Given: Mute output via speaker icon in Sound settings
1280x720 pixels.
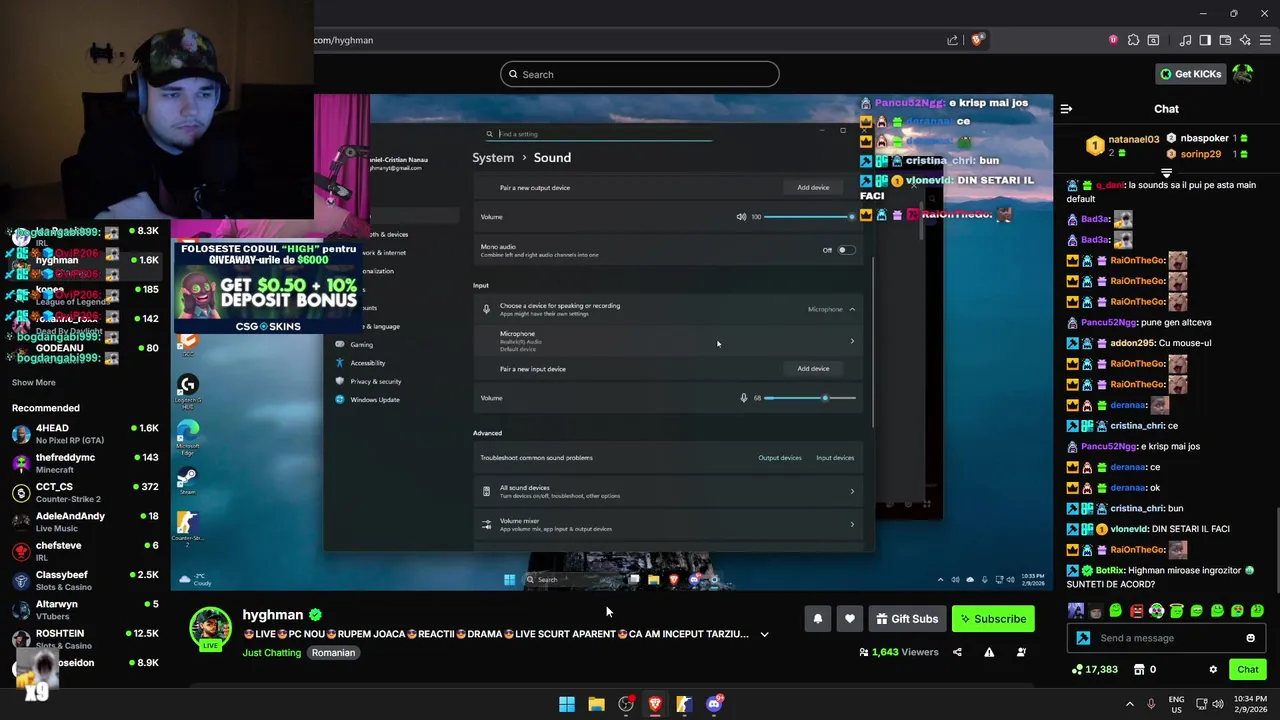Looking at the screenshot, I should coord(741,217).
